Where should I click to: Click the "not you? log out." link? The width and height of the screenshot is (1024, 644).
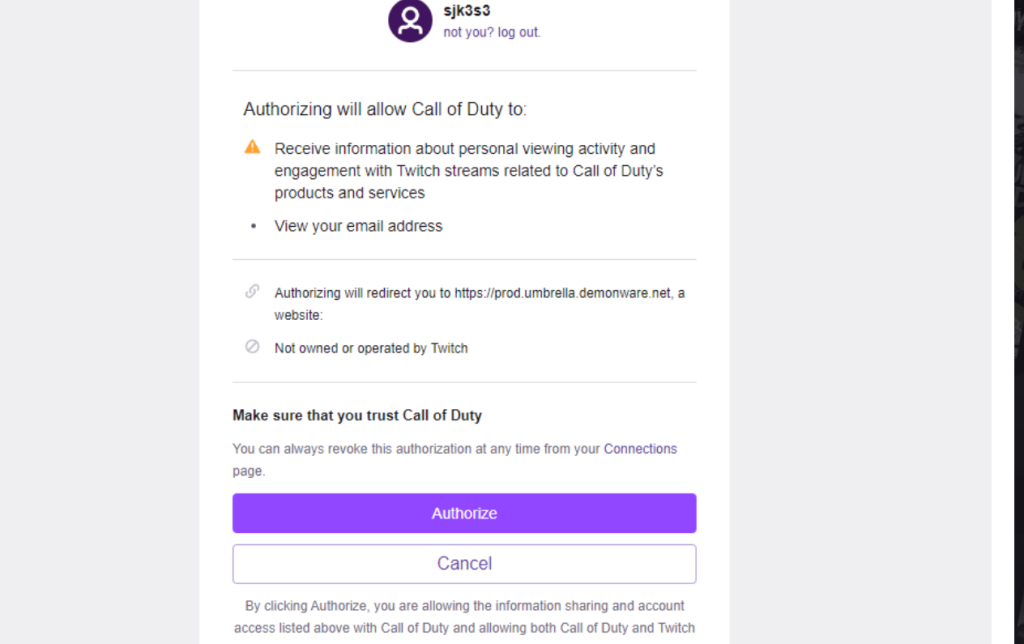492,32
